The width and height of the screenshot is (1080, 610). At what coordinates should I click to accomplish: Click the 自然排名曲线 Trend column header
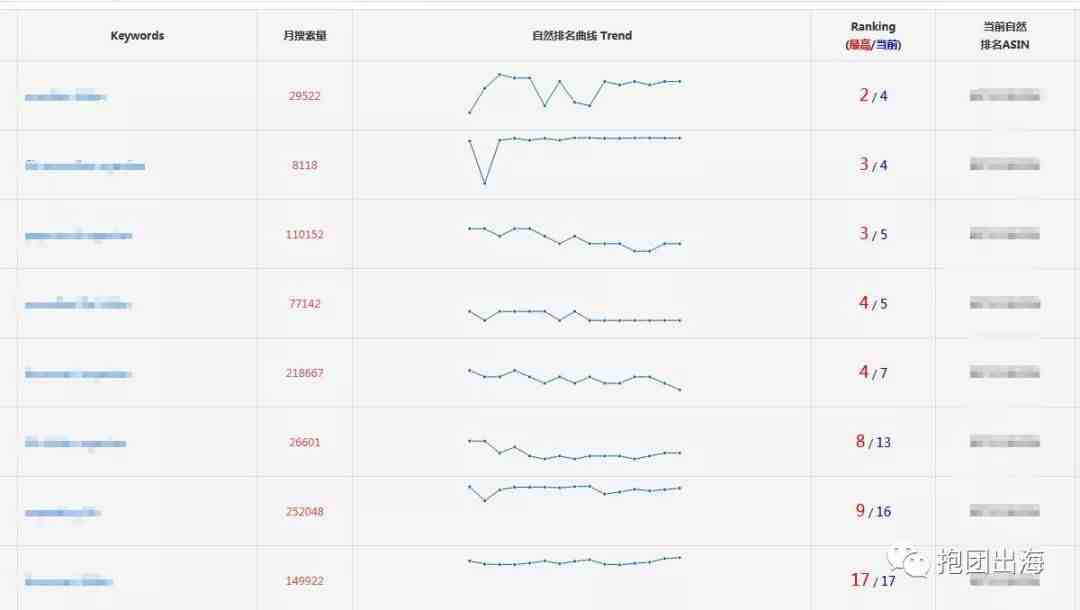[582, 36]
